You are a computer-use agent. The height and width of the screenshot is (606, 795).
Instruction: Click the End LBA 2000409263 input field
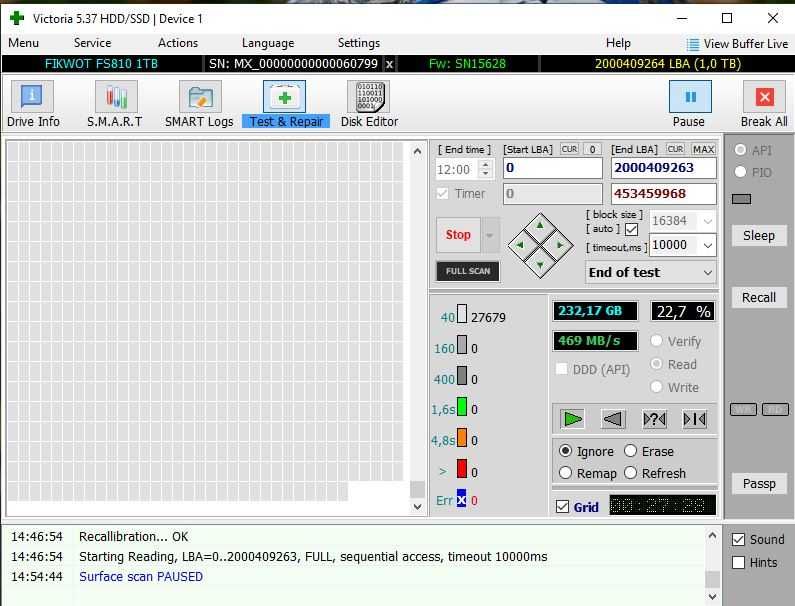664,168
